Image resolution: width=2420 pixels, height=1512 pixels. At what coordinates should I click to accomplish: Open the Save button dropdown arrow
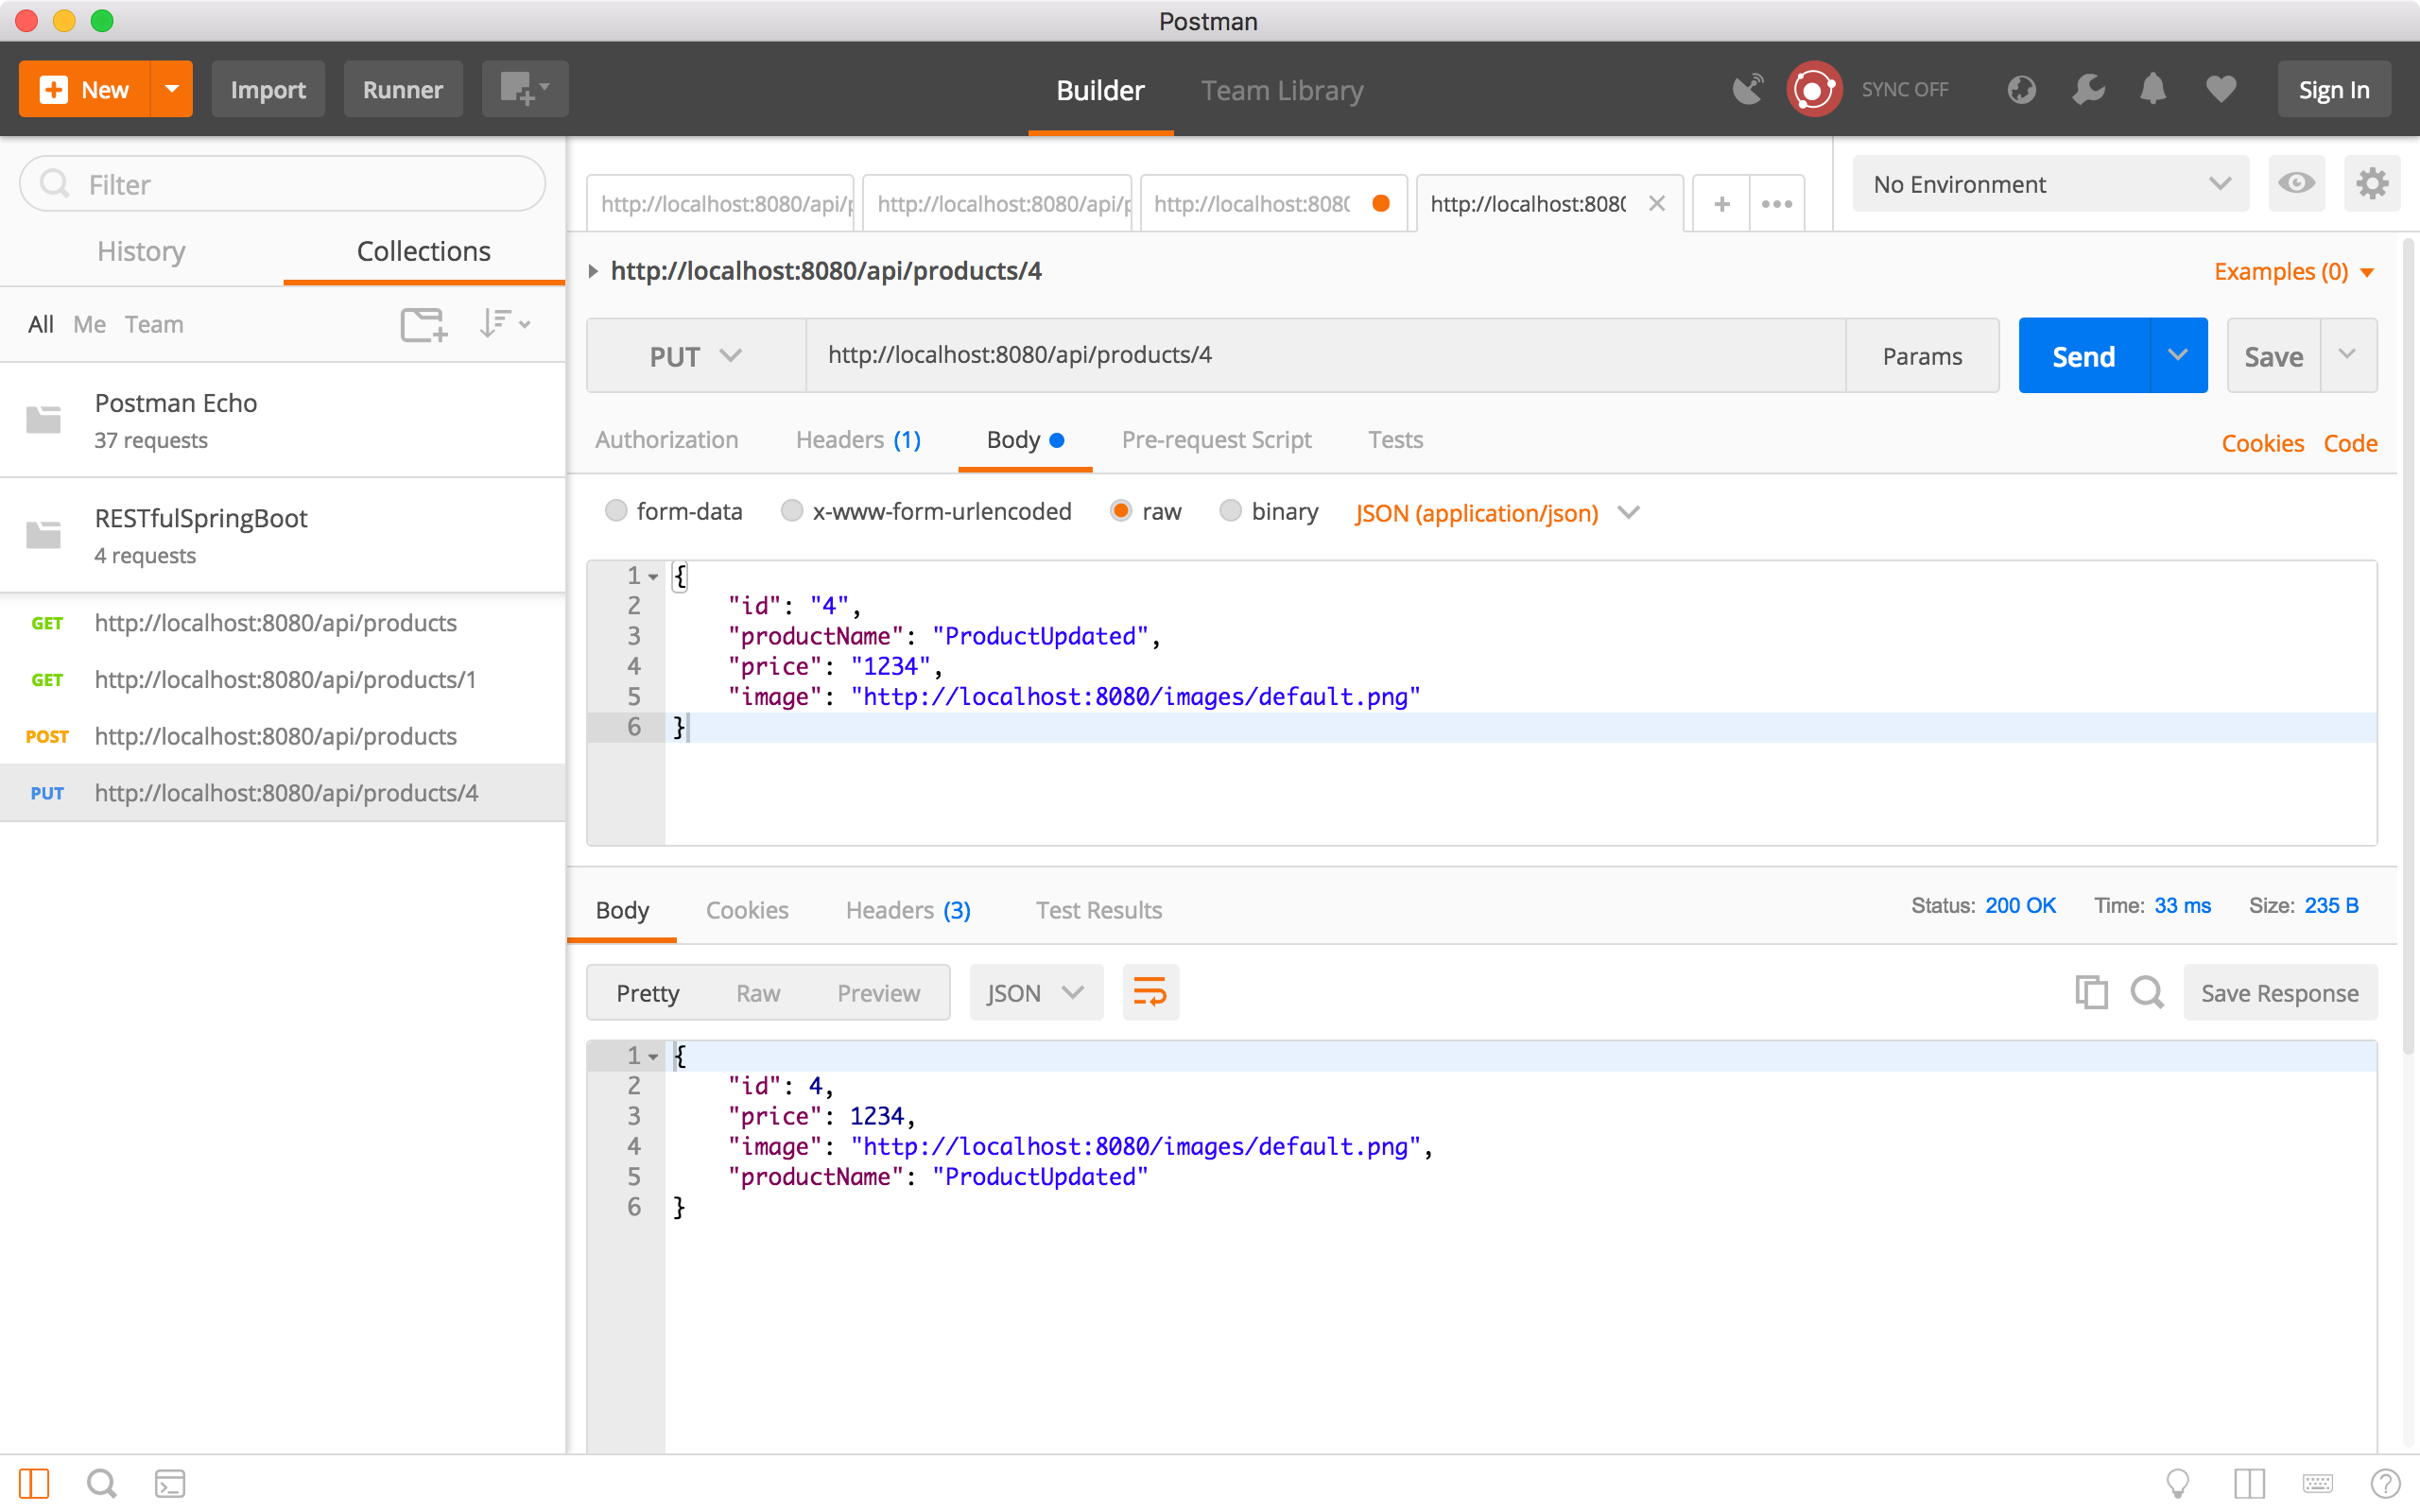click(2348, 356)
